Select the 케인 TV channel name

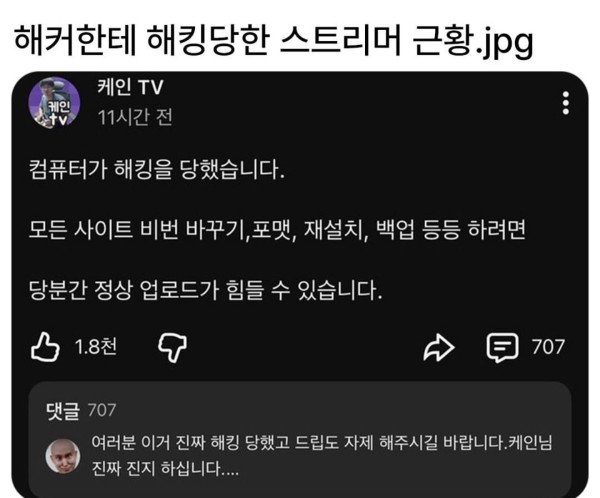click(x=130, y=87)
